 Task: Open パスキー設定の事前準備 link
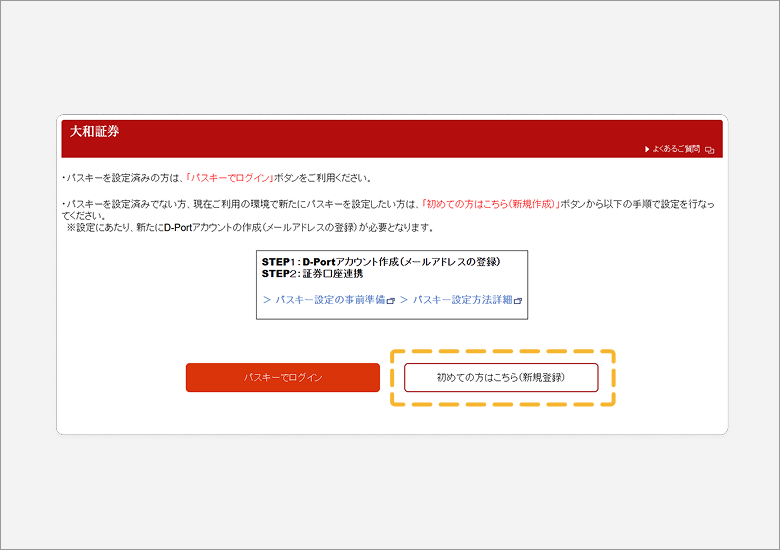[330, 299]
